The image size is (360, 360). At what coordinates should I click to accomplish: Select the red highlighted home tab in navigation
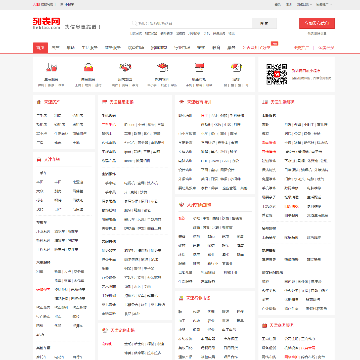40,48
